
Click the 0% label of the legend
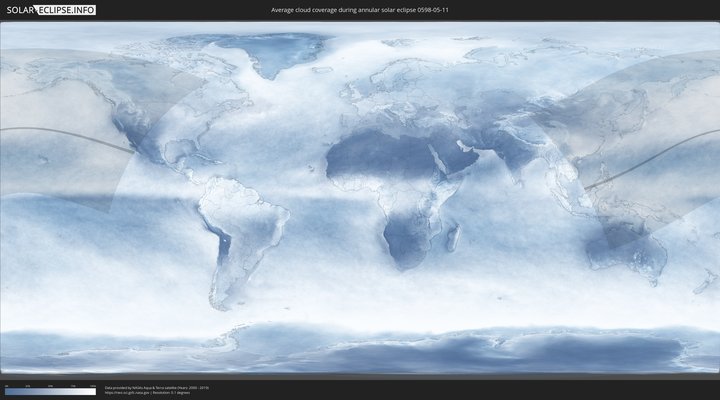tap(5, 386)
